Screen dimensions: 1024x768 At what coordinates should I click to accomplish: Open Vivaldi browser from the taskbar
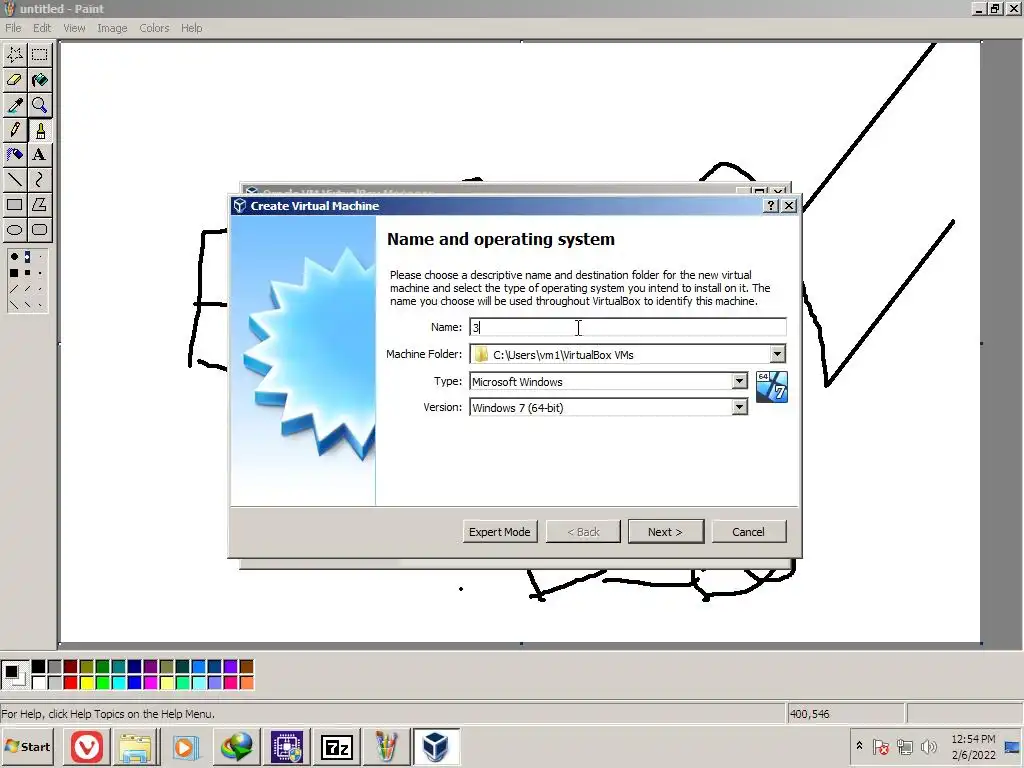click(87, 746)
